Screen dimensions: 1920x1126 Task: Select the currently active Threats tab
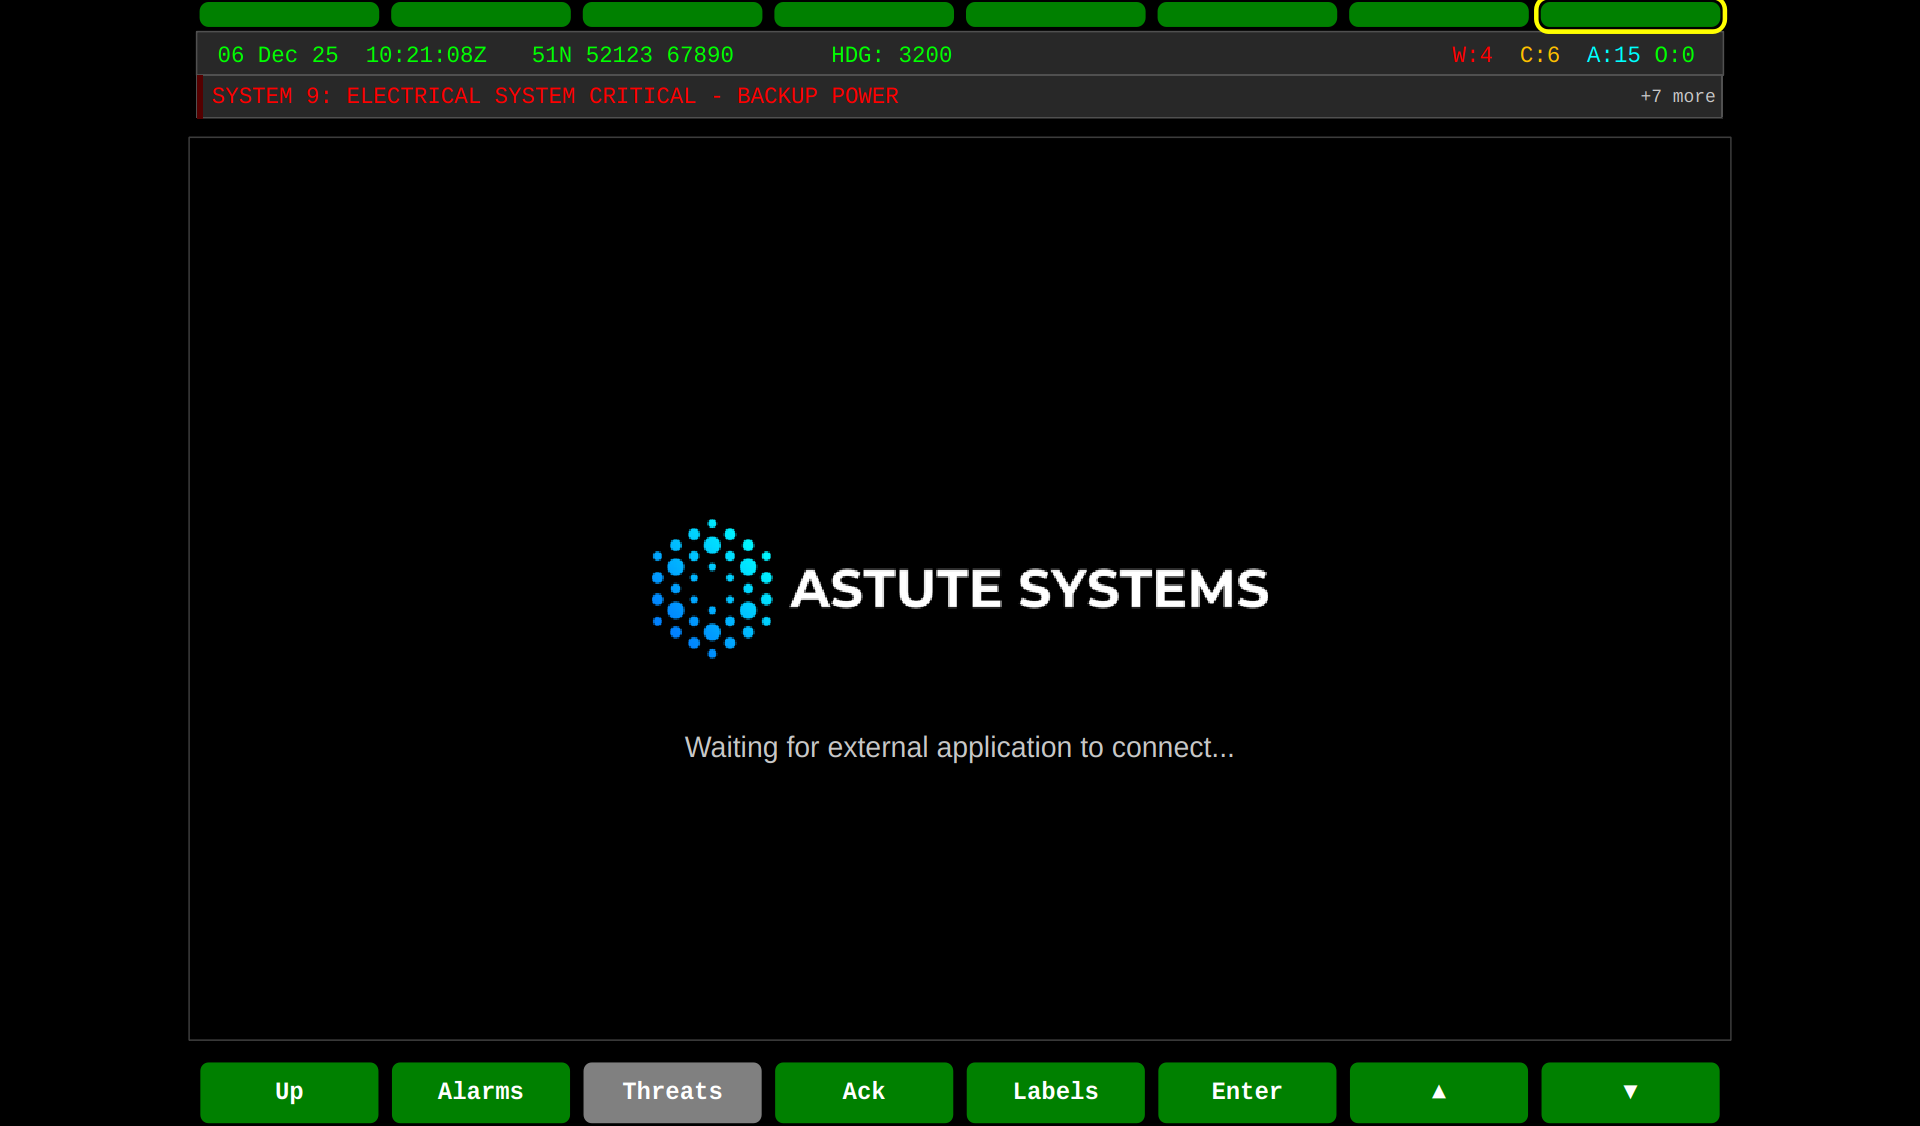click(x=671, y=1092)
